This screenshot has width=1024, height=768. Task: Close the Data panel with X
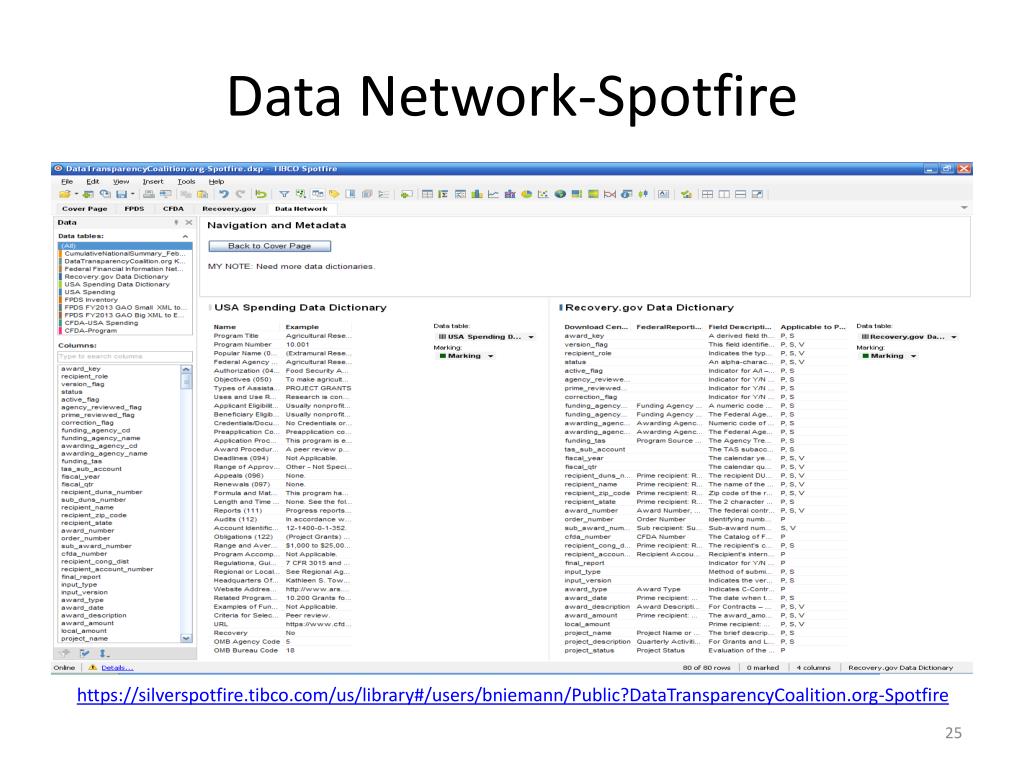coord(189,223)
